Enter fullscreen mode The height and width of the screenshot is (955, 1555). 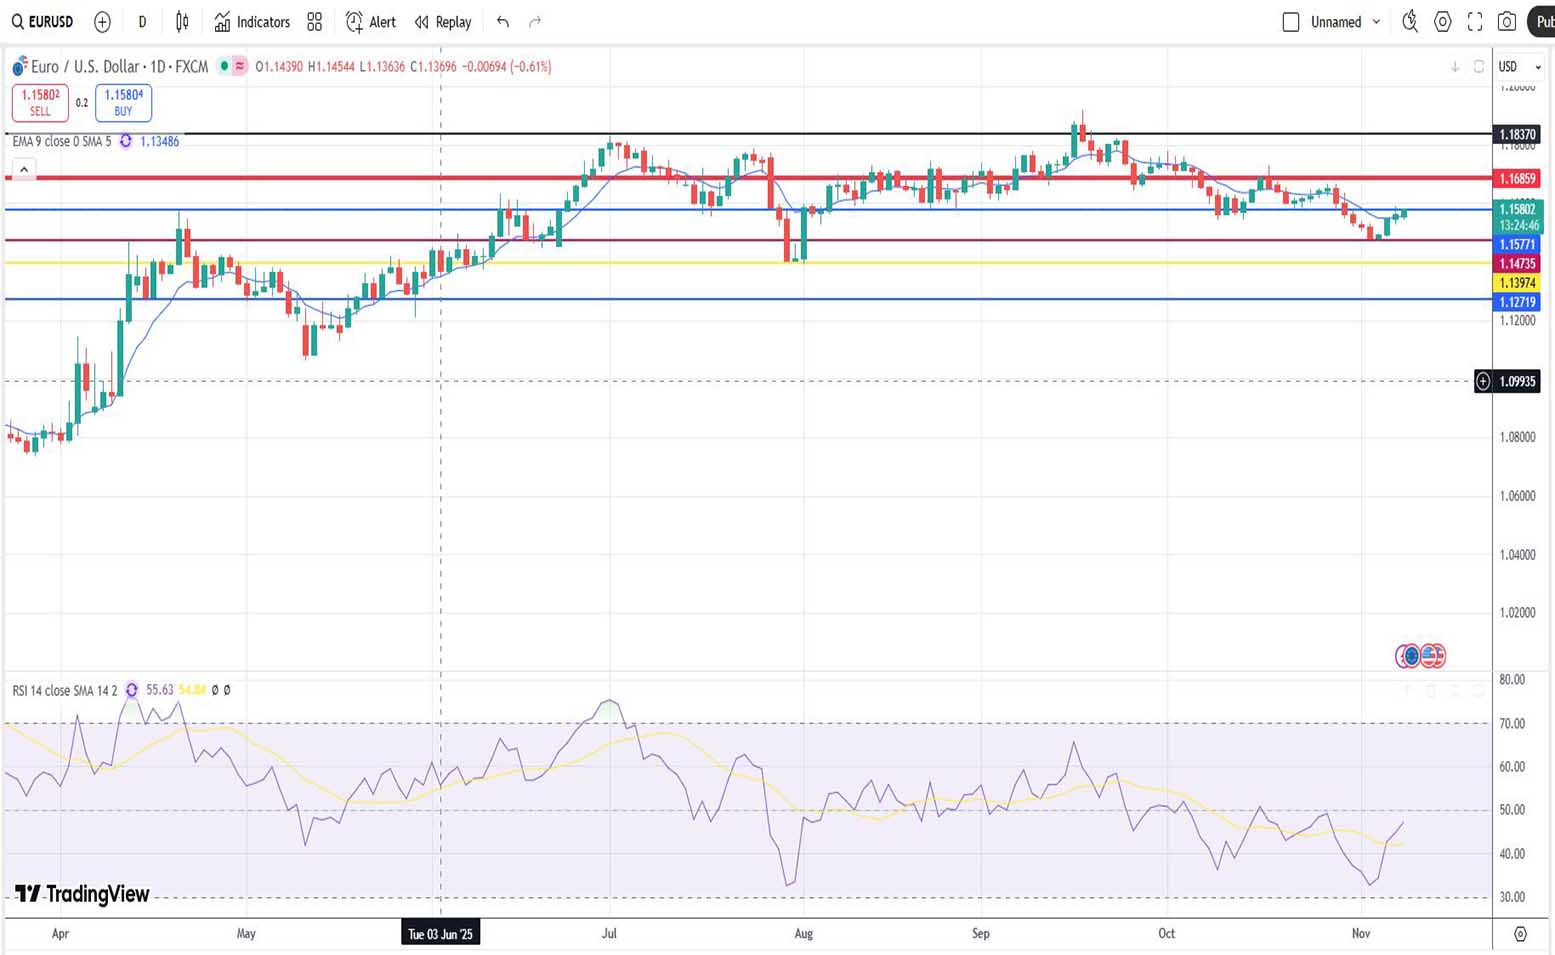tap(1475, 22)
